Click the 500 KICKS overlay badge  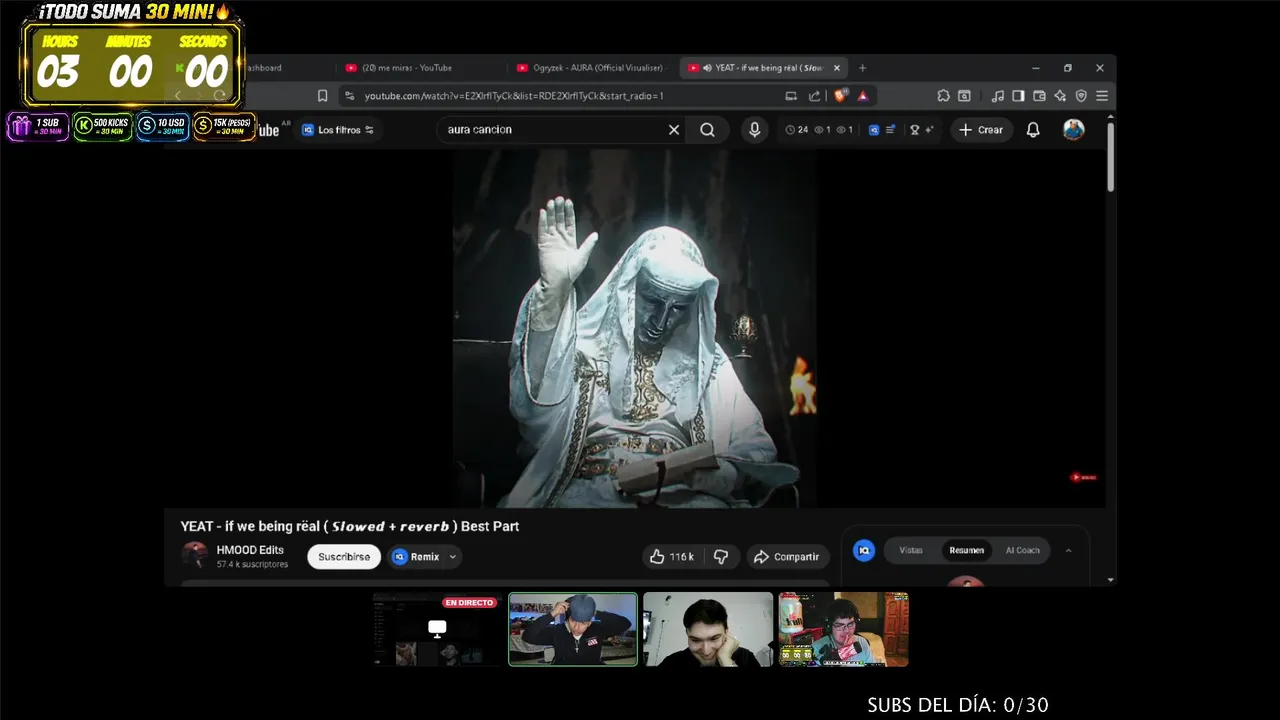(102, 126)
